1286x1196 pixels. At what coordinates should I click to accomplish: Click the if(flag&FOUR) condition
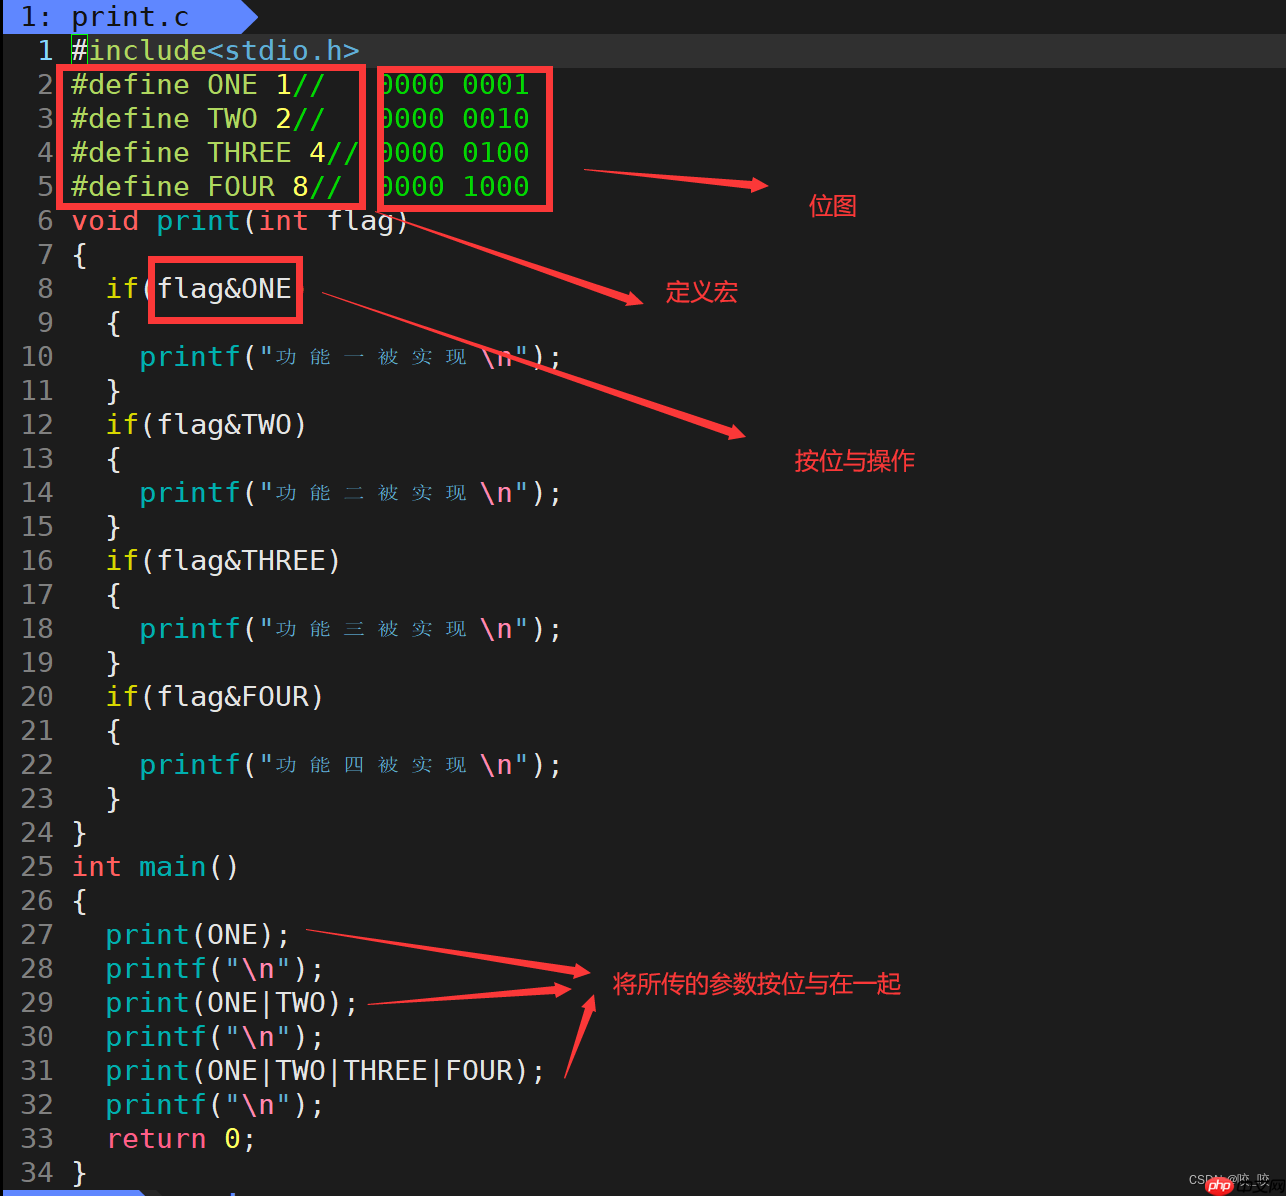pyautogui.click(x=214, y=697)
